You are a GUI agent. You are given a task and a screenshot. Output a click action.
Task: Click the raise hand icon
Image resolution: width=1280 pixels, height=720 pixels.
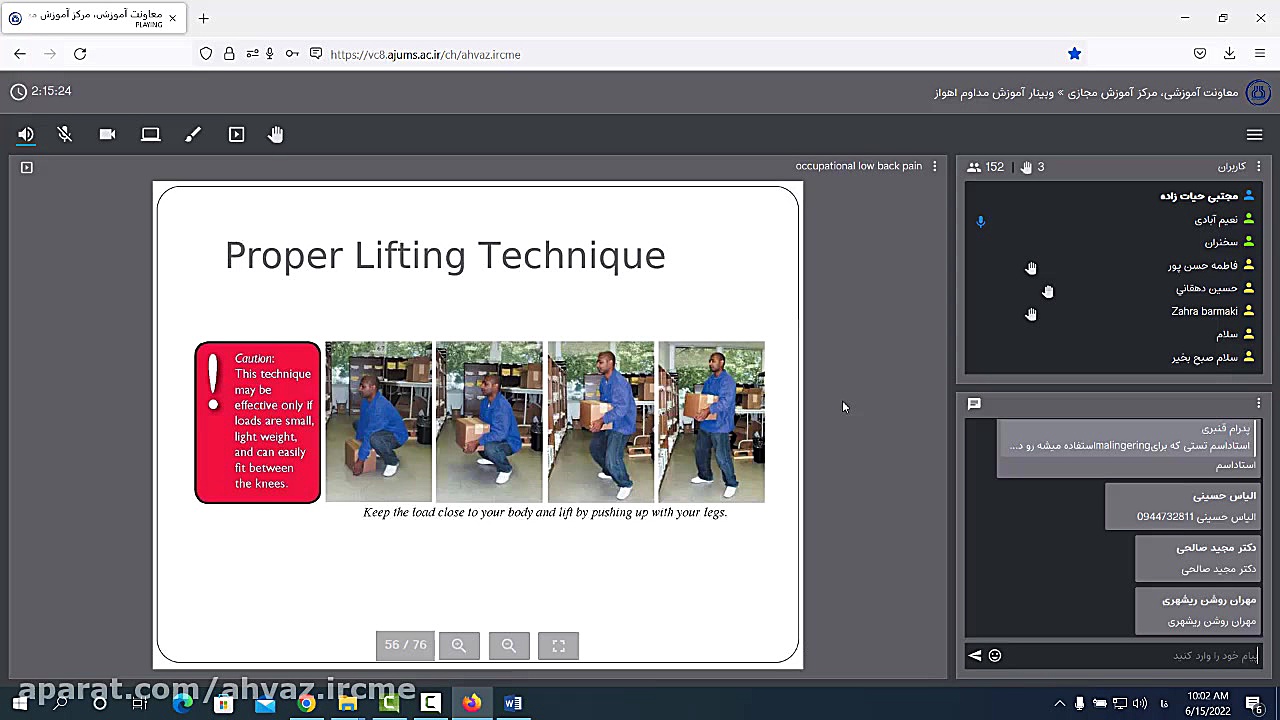pyautogui.click(x=276, y=135)
